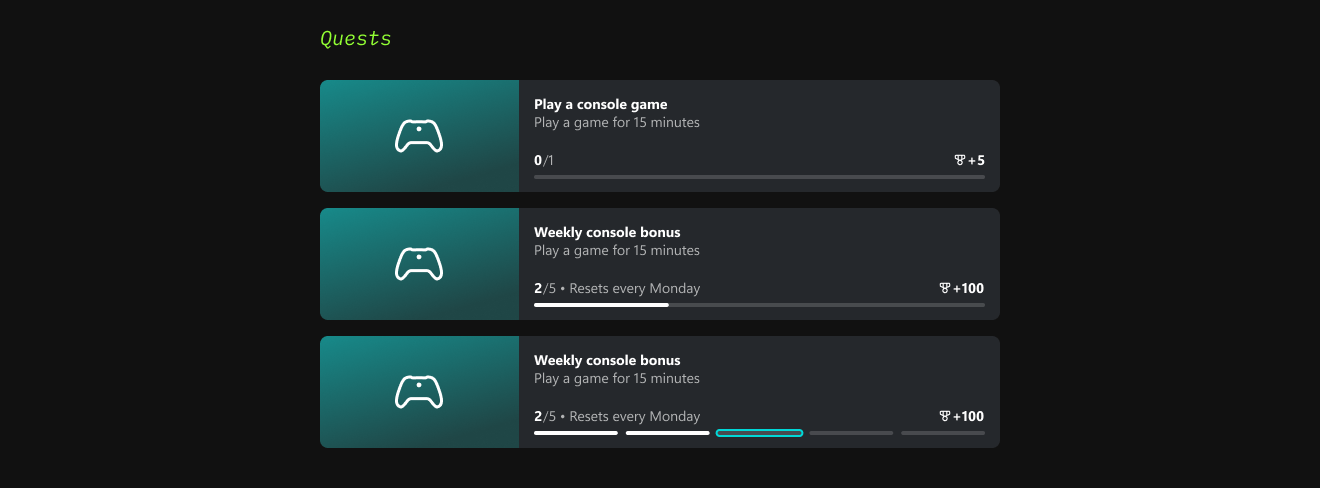This screenshot has height=488, width=1320.
Task: Open Weekly console bonus title on bottom card
Action: coord(607,360)
